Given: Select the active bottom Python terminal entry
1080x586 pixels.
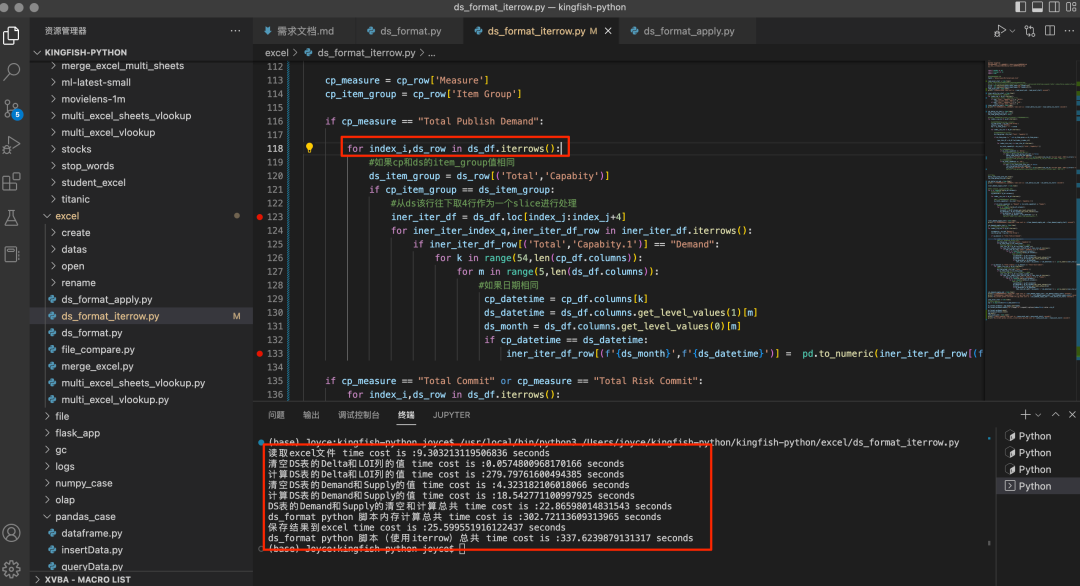Looking at the screenshot, I should [1037, 486].
